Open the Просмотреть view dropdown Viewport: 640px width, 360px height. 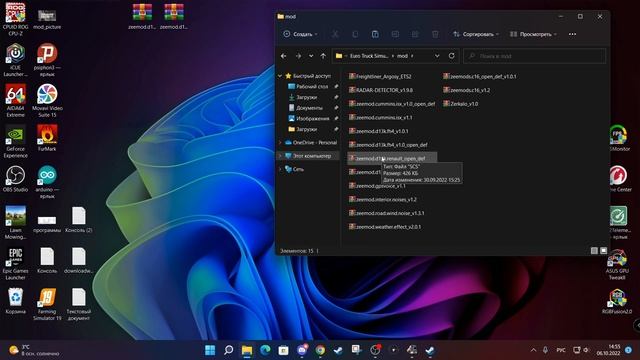[533, 34]
